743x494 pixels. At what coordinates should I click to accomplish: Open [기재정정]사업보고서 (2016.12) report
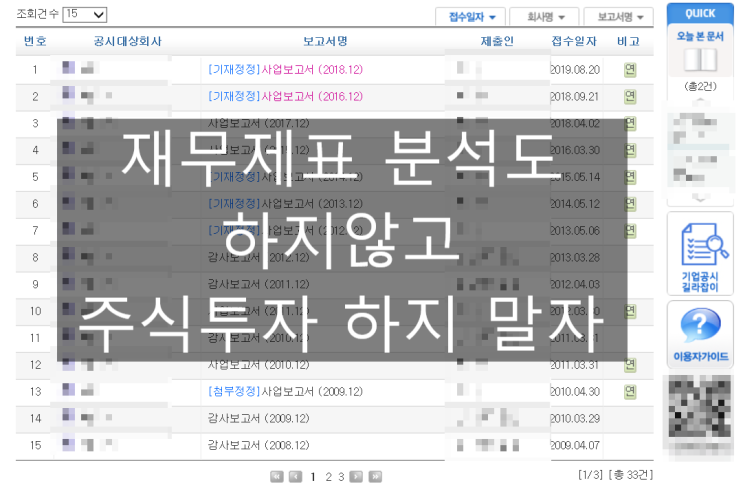coord(285,97)
